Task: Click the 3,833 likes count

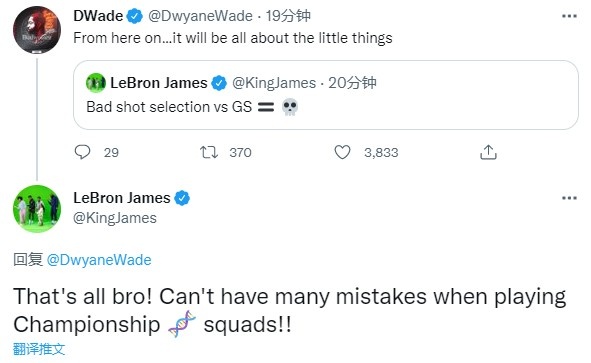Action: 381,152
